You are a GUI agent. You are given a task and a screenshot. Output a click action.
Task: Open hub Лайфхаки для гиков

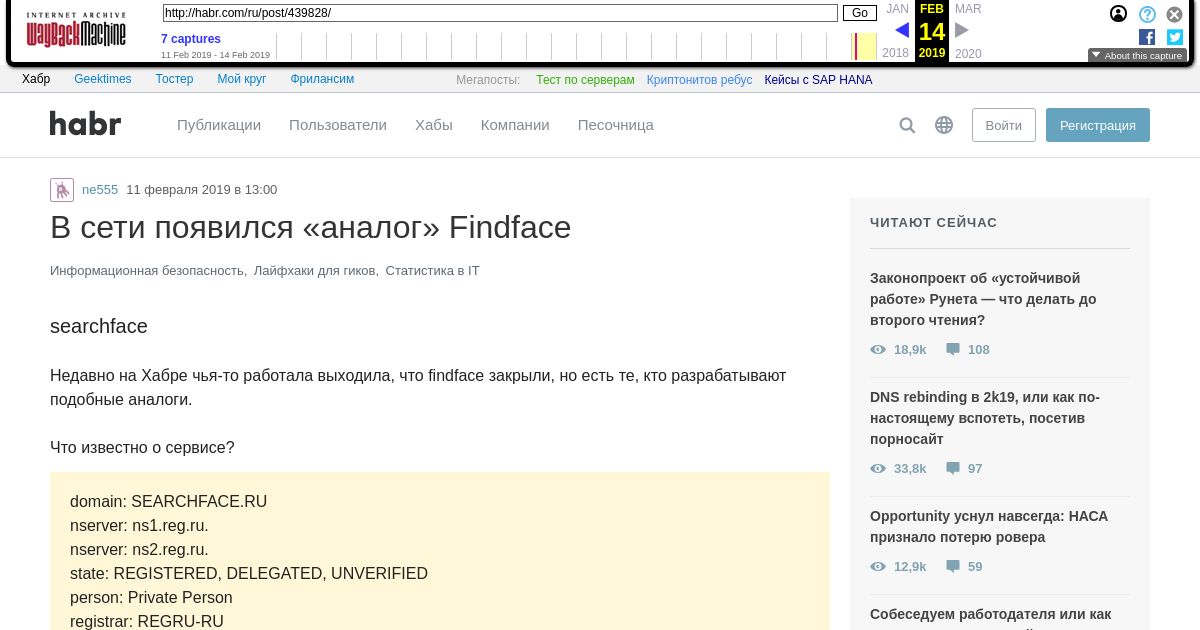tap(316, 271)
